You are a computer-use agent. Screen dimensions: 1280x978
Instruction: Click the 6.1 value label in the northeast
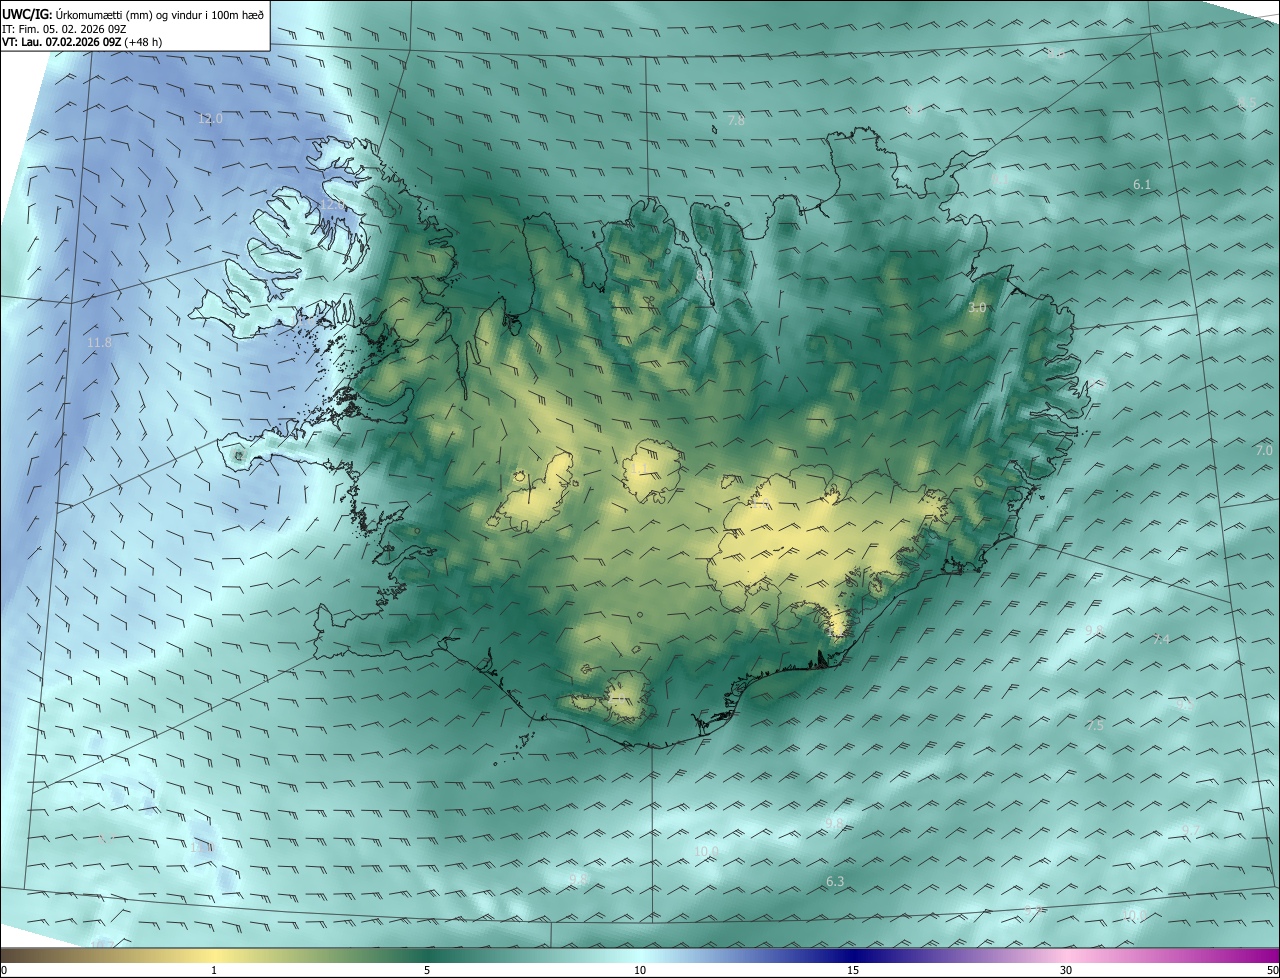tap(1142, 185)
